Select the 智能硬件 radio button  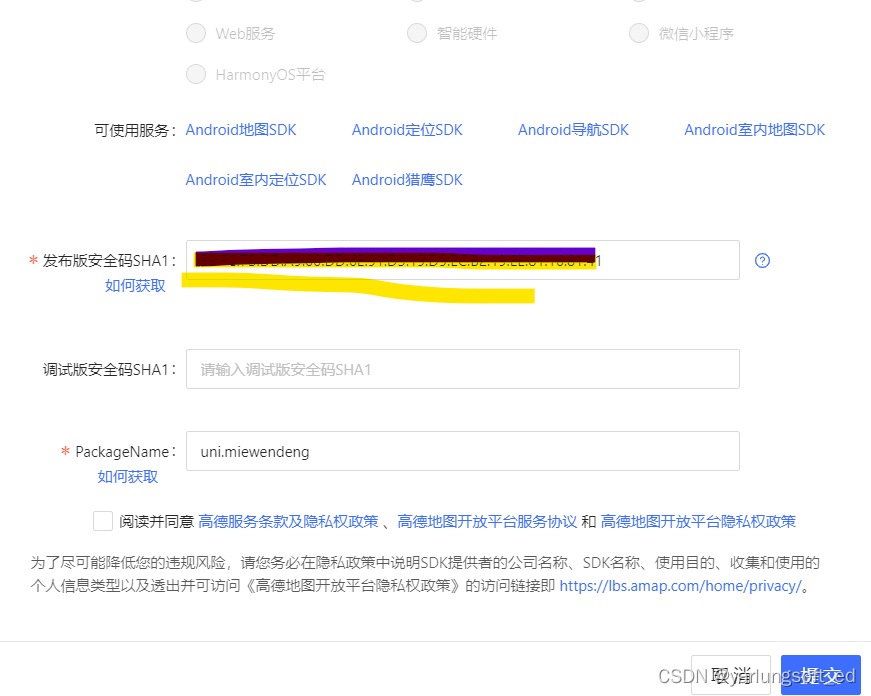417,33
